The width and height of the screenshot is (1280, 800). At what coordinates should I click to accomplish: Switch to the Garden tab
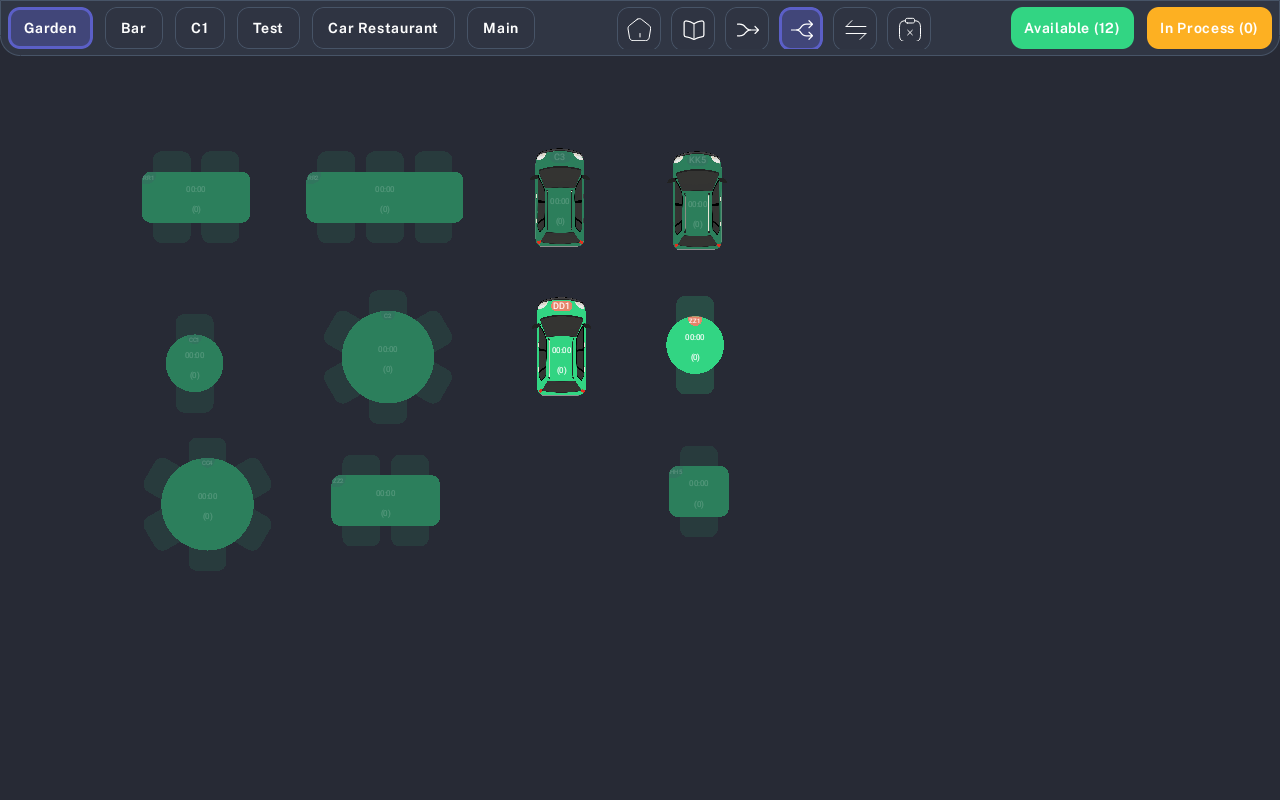[50, 28]
